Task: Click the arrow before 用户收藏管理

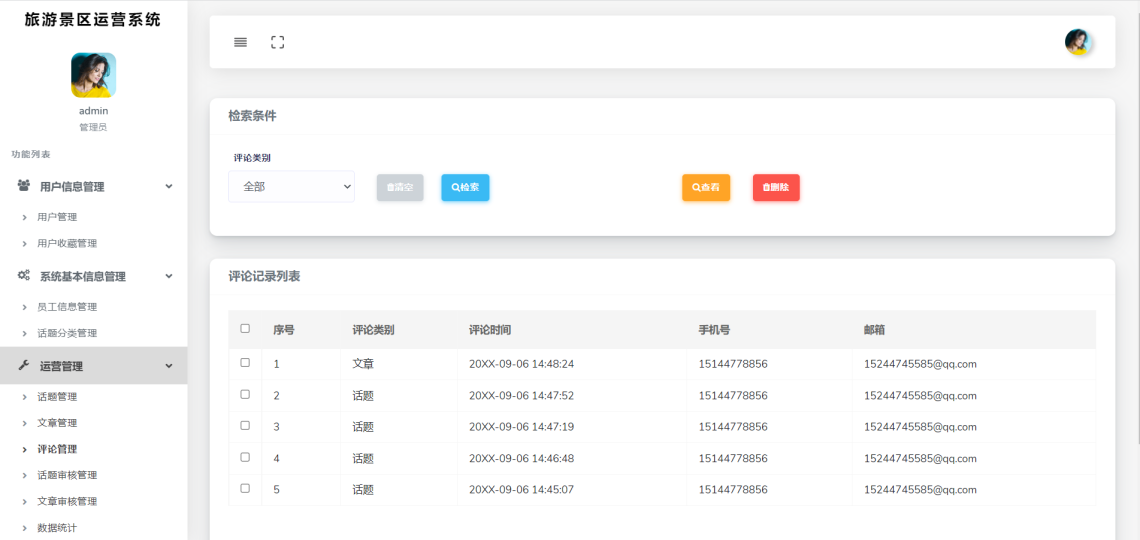Action: [x=25, y=243]
